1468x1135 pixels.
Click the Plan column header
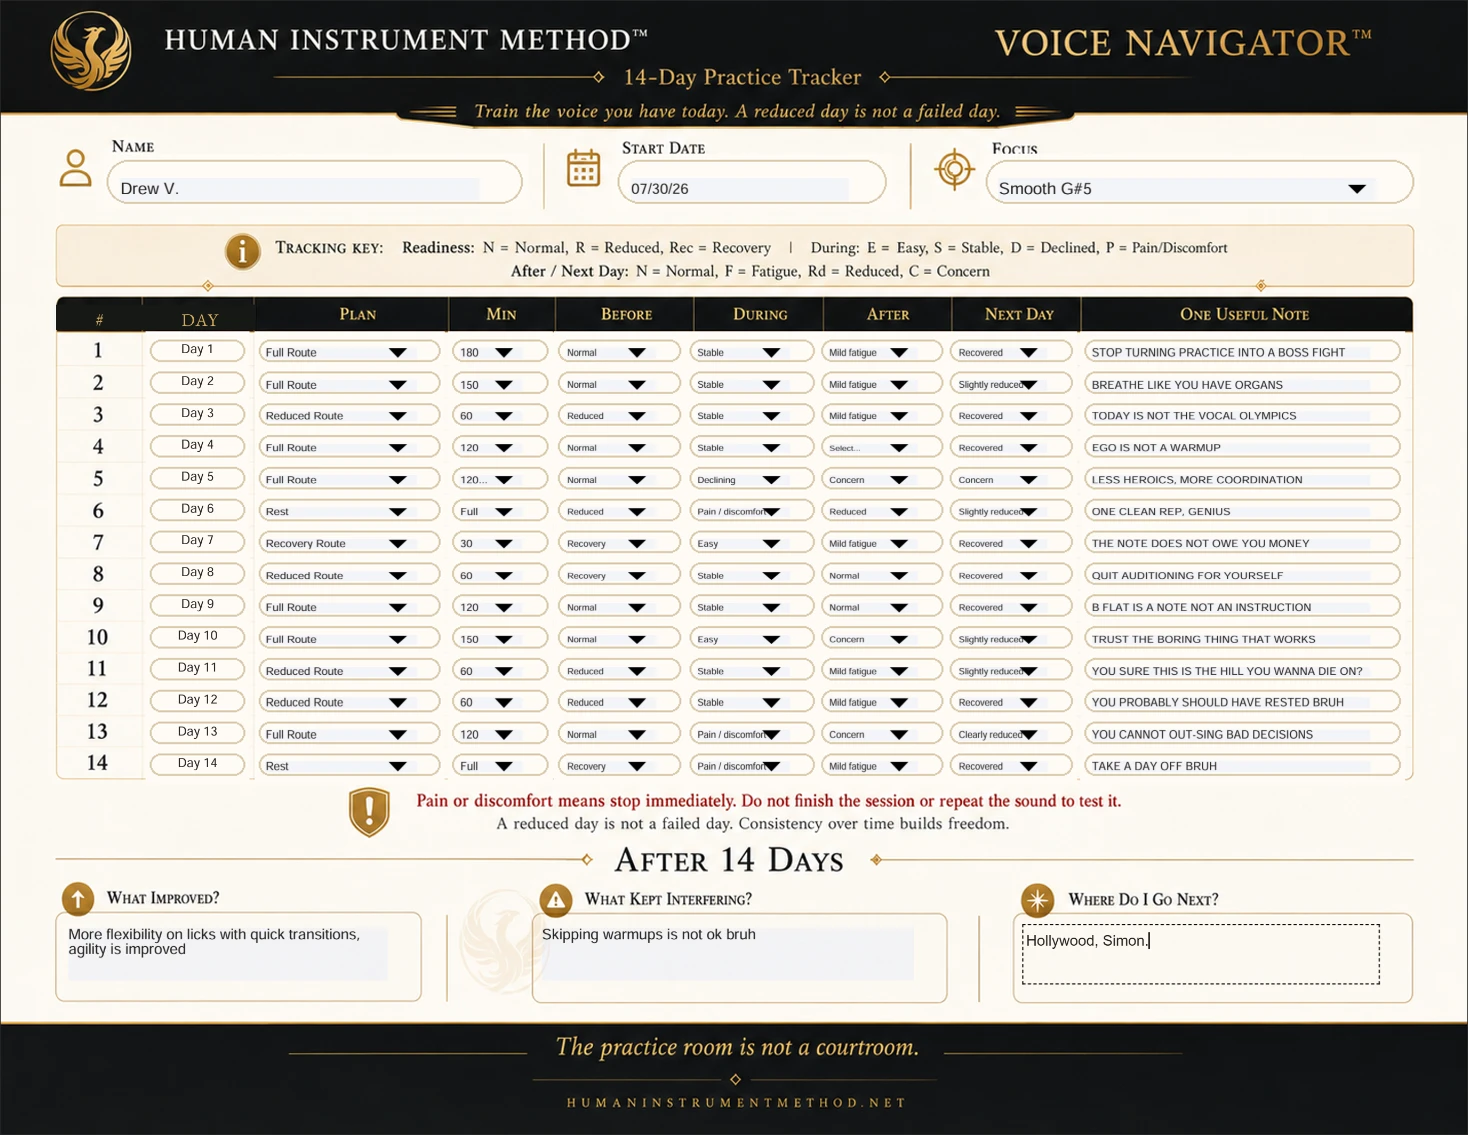point(357,314)
